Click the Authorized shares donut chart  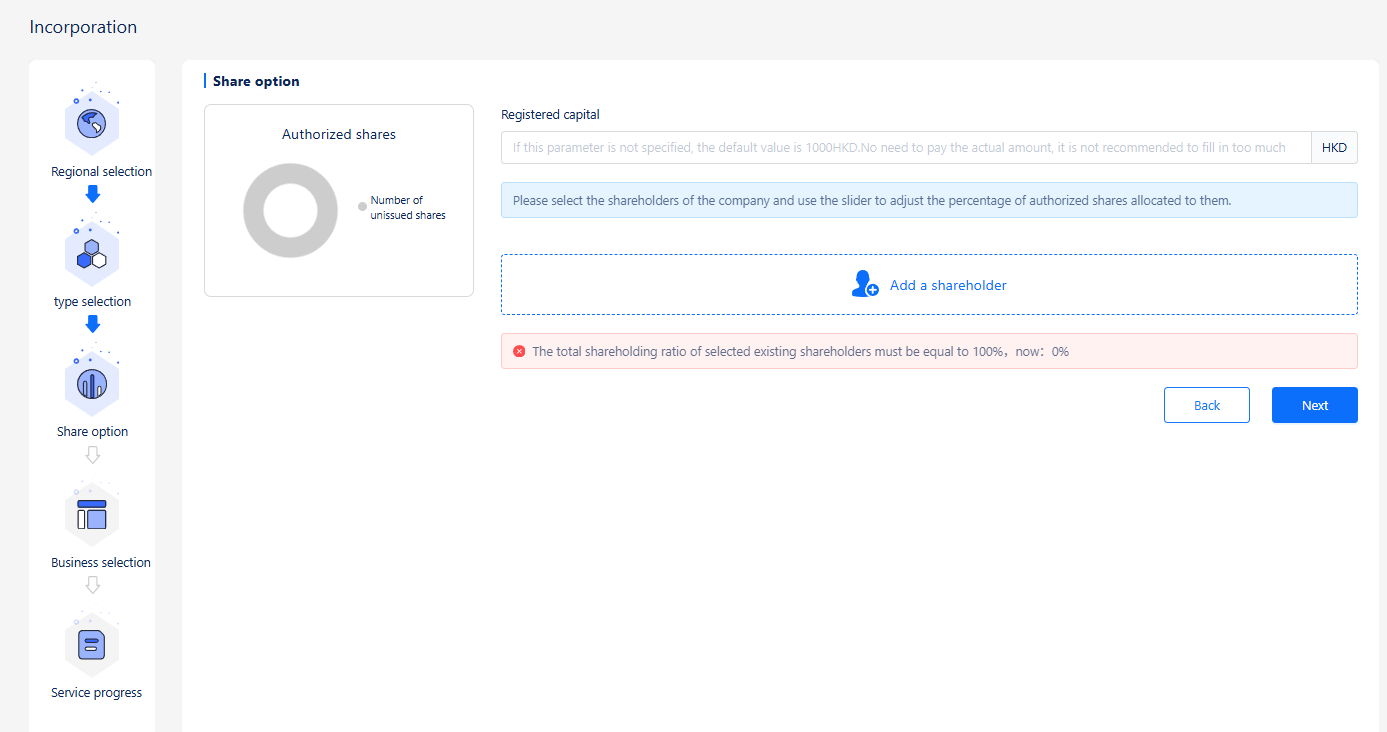coord(290,210)
